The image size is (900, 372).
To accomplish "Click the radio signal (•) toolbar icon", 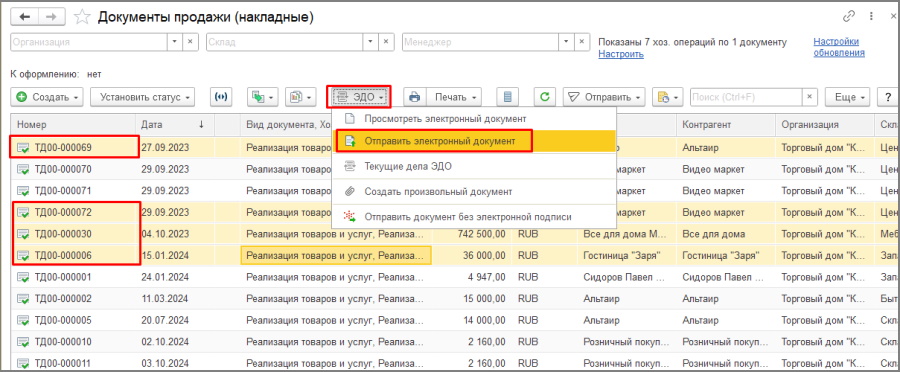I will point(221,97).
